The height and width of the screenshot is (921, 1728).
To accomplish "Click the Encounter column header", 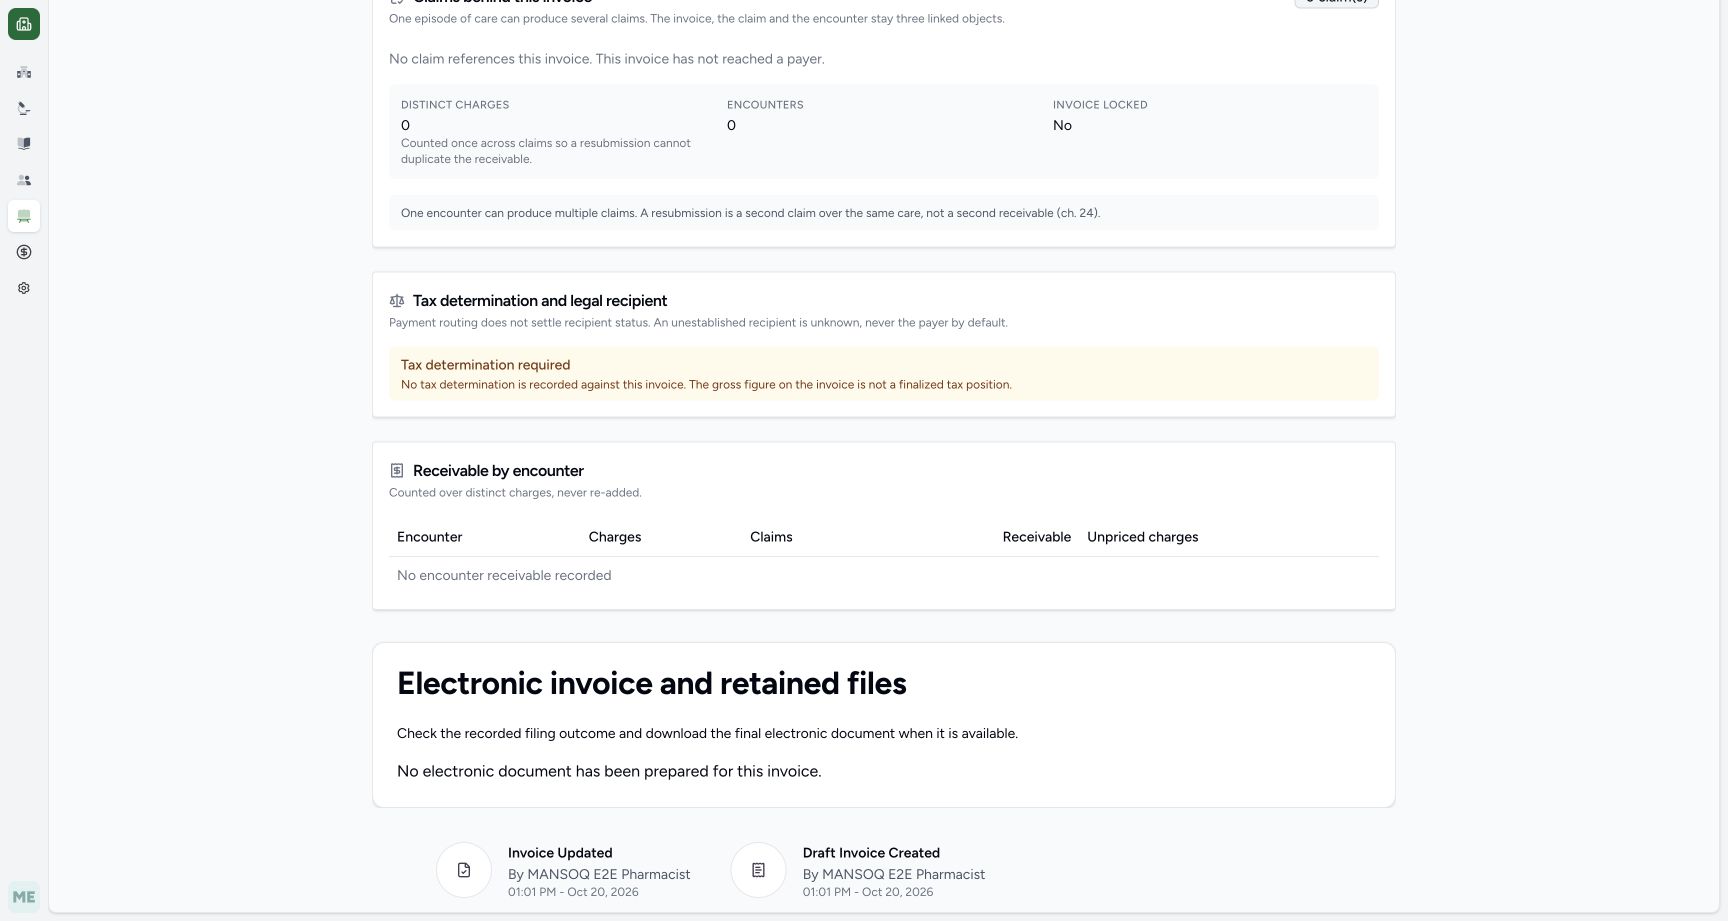I will (x=429, y=537).
